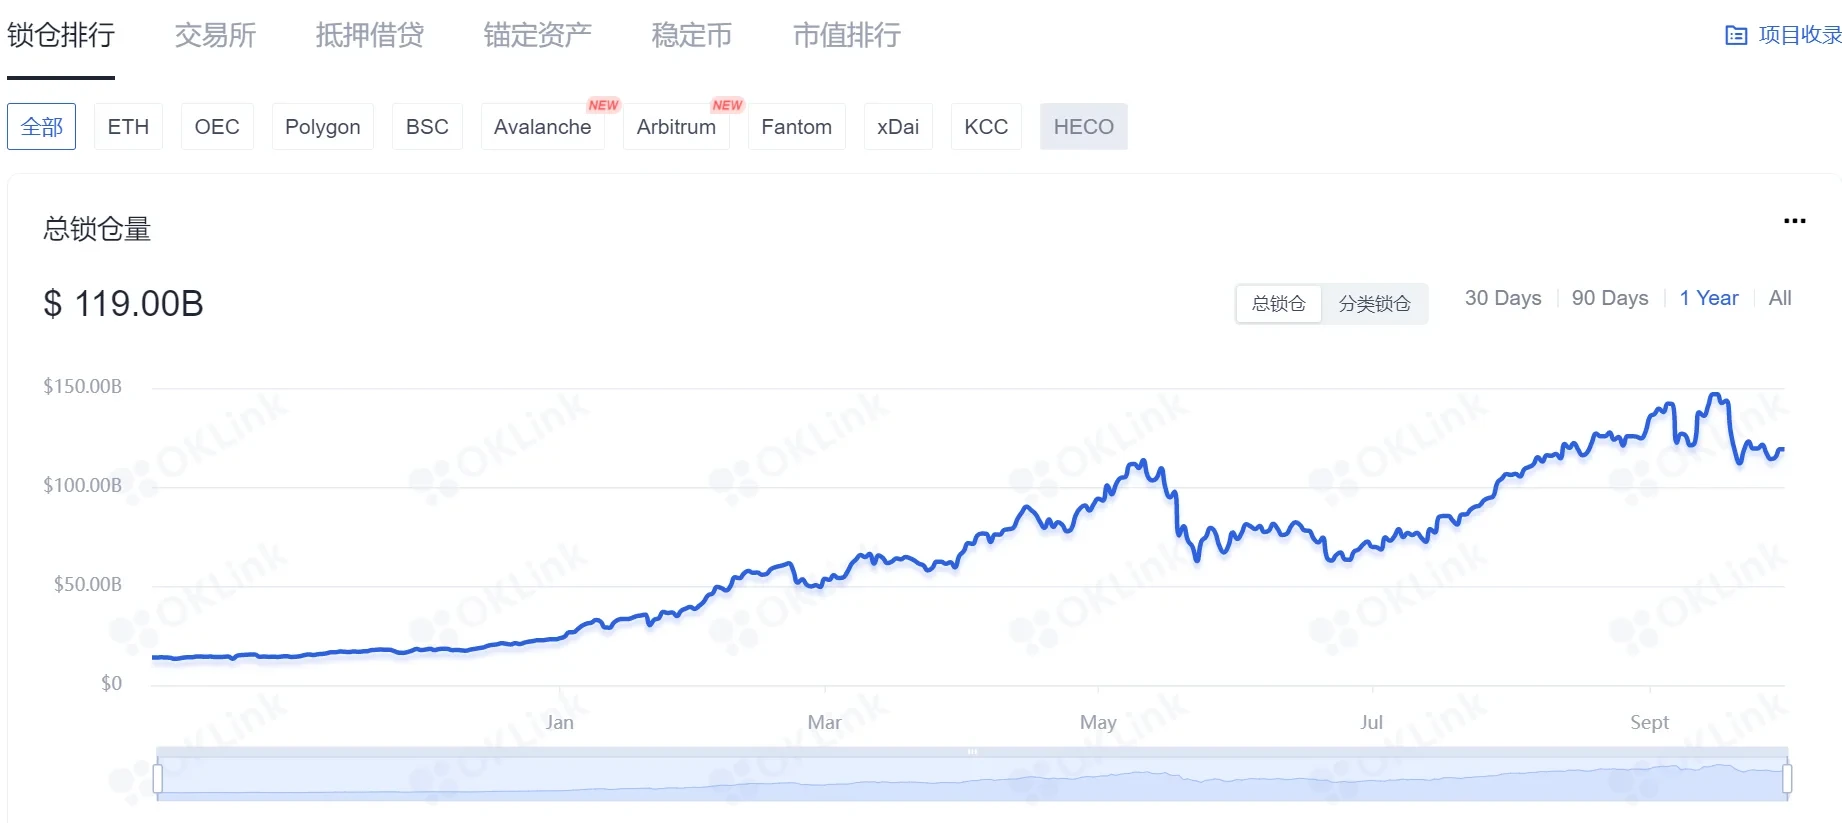The image size is (1842, 823).
Task: Filter by the Avalanche chain
Action: point(542,127)
